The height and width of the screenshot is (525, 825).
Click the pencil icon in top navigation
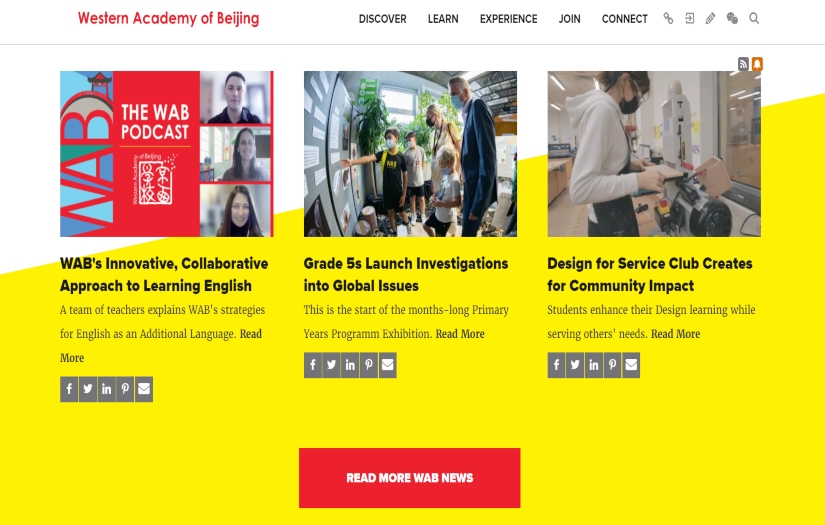click(x=710, y=18)
